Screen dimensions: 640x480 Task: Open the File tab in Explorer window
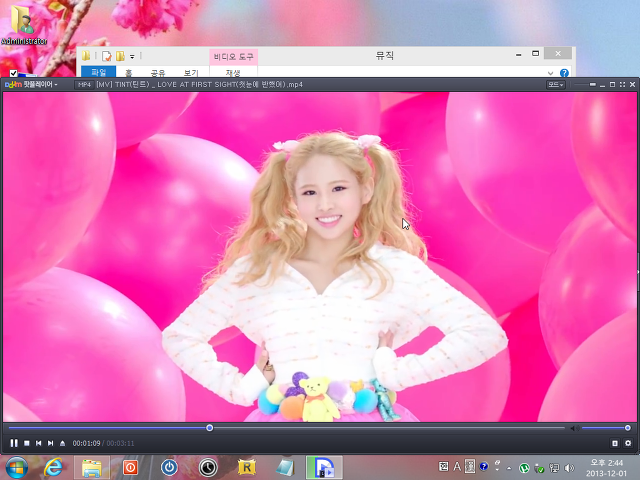point(98,72)
